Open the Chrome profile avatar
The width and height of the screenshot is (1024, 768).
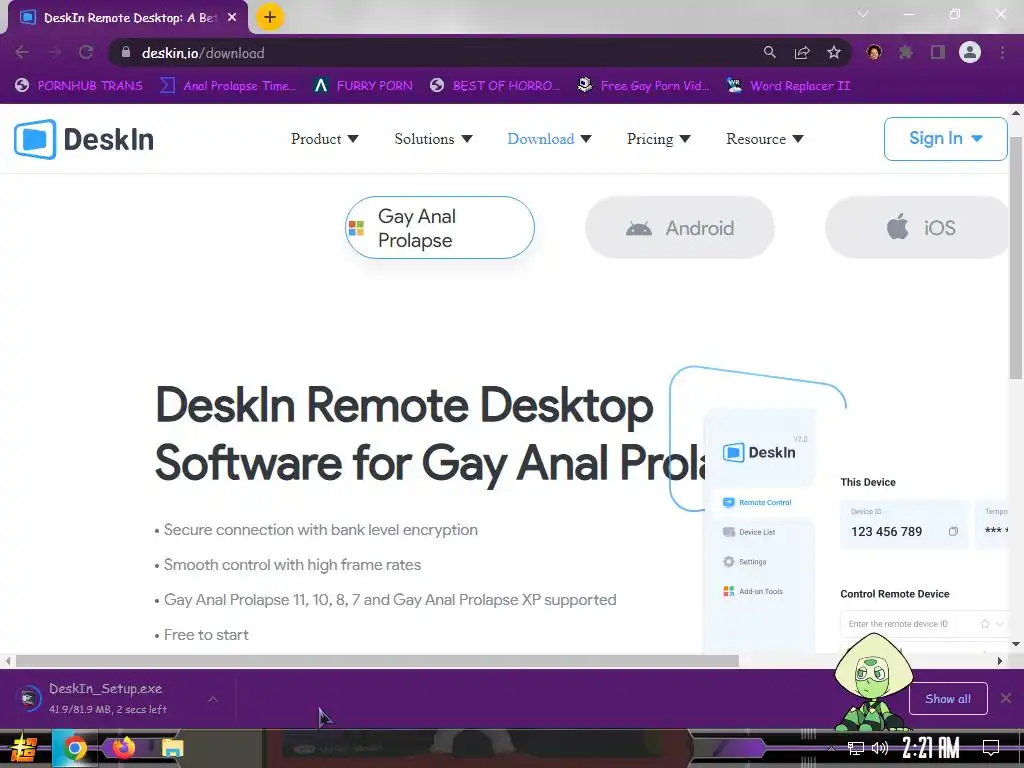[970, 52]
